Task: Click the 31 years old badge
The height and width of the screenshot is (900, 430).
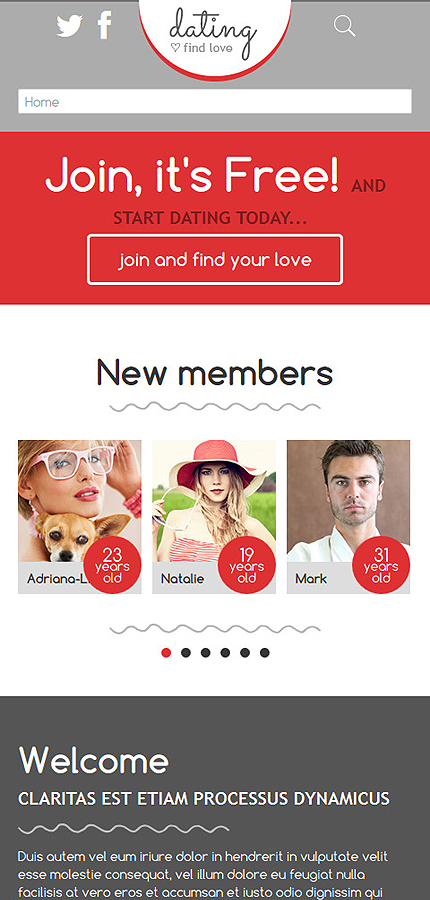Action: 381,565
